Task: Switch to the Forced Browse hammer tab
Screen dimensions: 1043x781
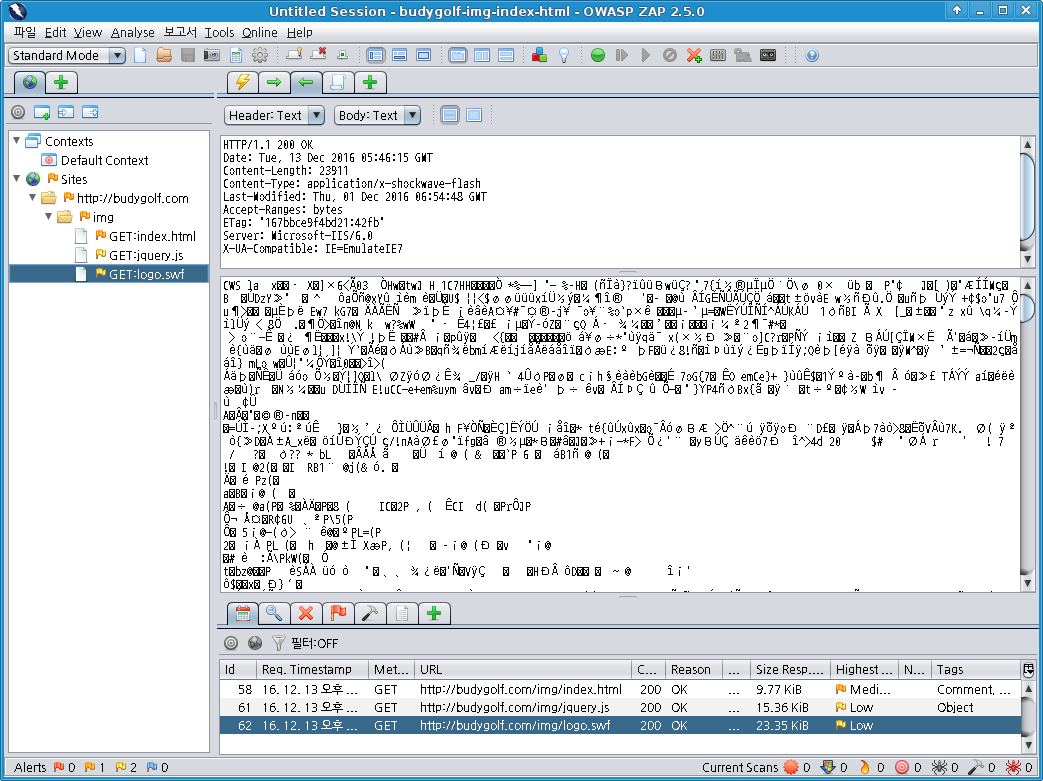Action: [370, 613]
